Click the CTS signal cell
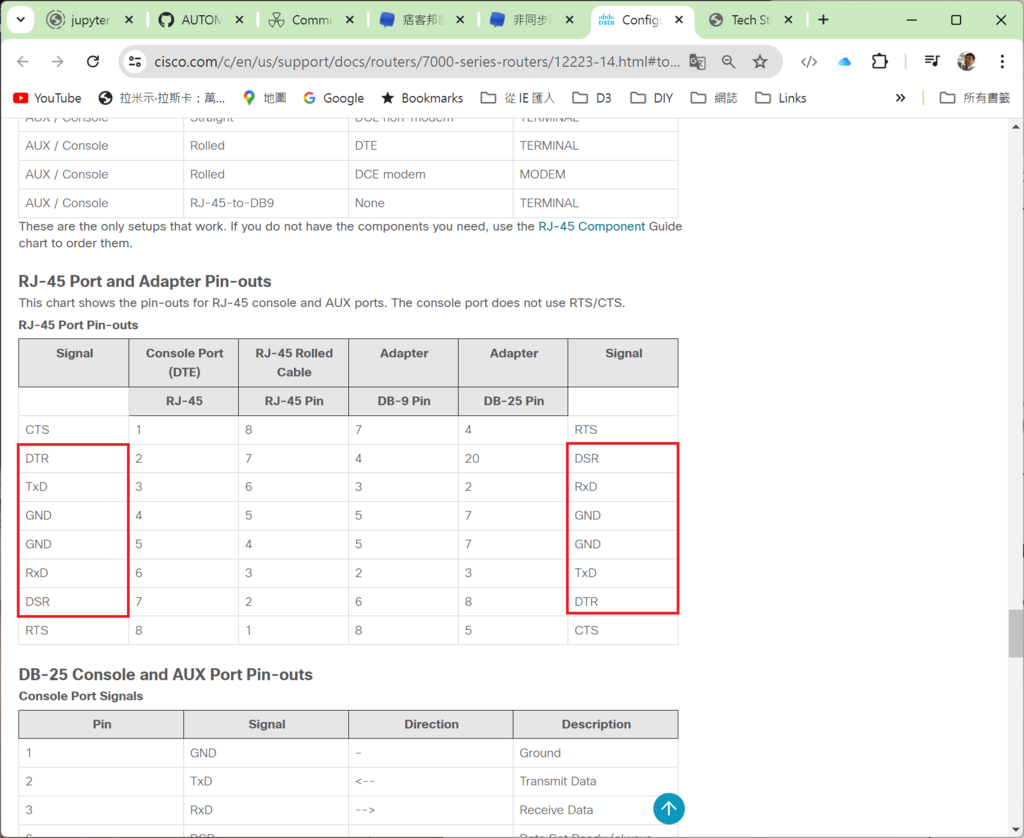The image size is (1024, 838). click(x=74, y=430)
